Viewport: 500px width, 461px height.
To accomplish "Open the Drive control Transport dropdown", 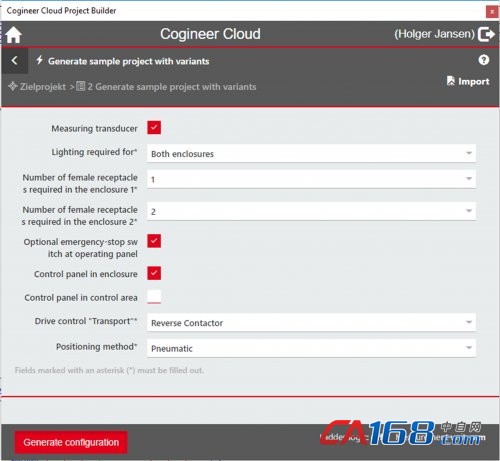I will click(x=311, y=322).
